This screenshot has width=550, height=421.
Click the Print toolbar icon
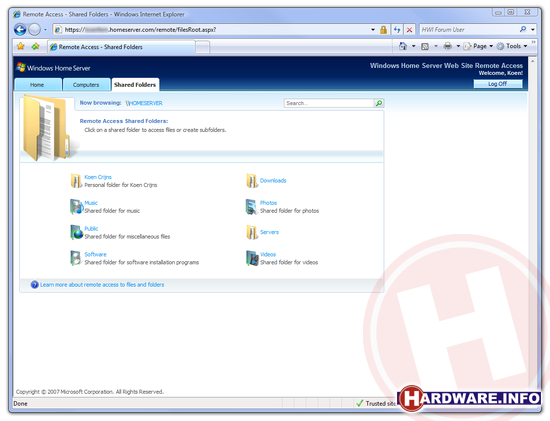point(448,46)
